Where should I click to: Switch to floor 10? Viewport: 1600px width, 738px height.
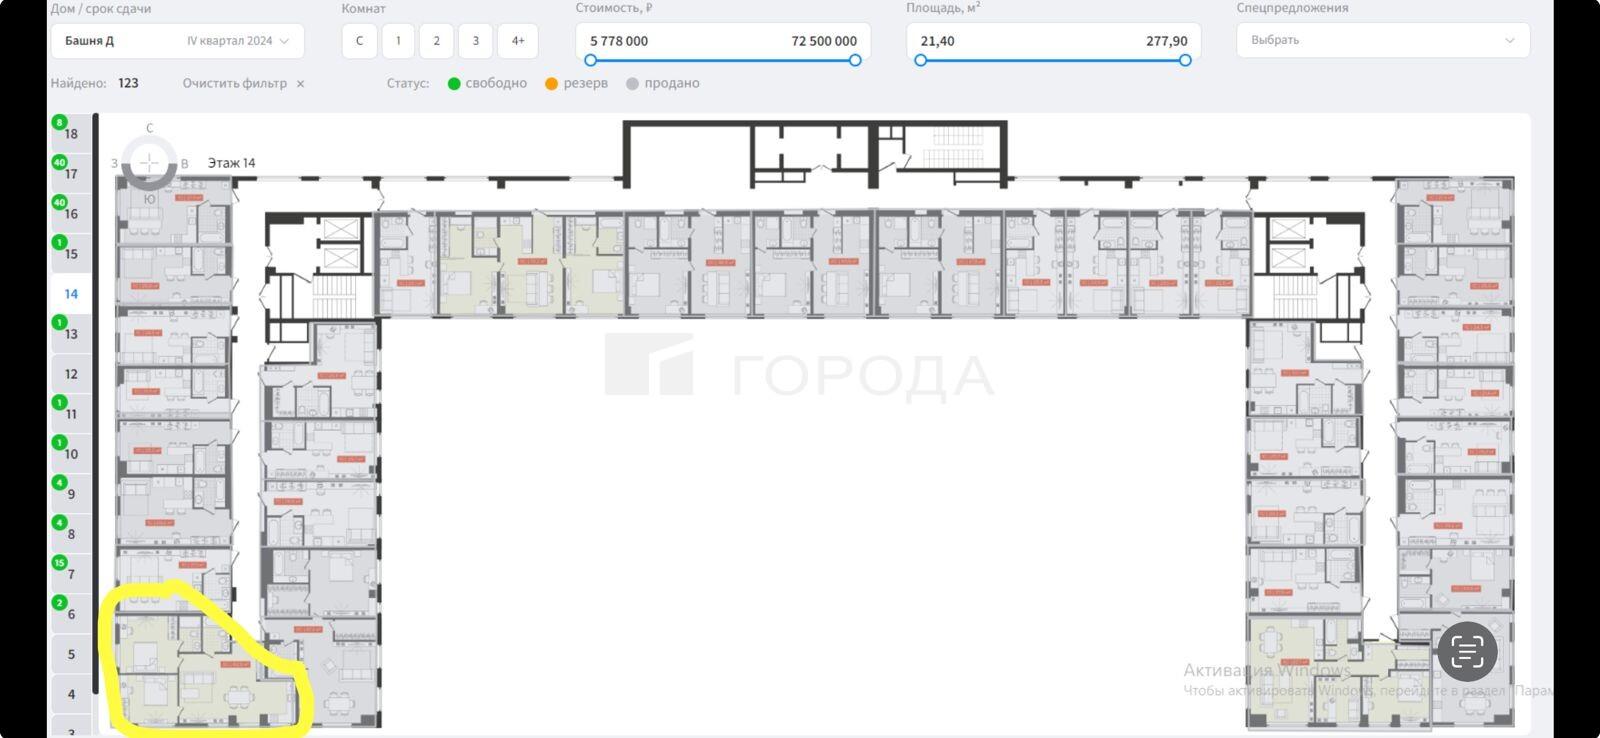70,454
